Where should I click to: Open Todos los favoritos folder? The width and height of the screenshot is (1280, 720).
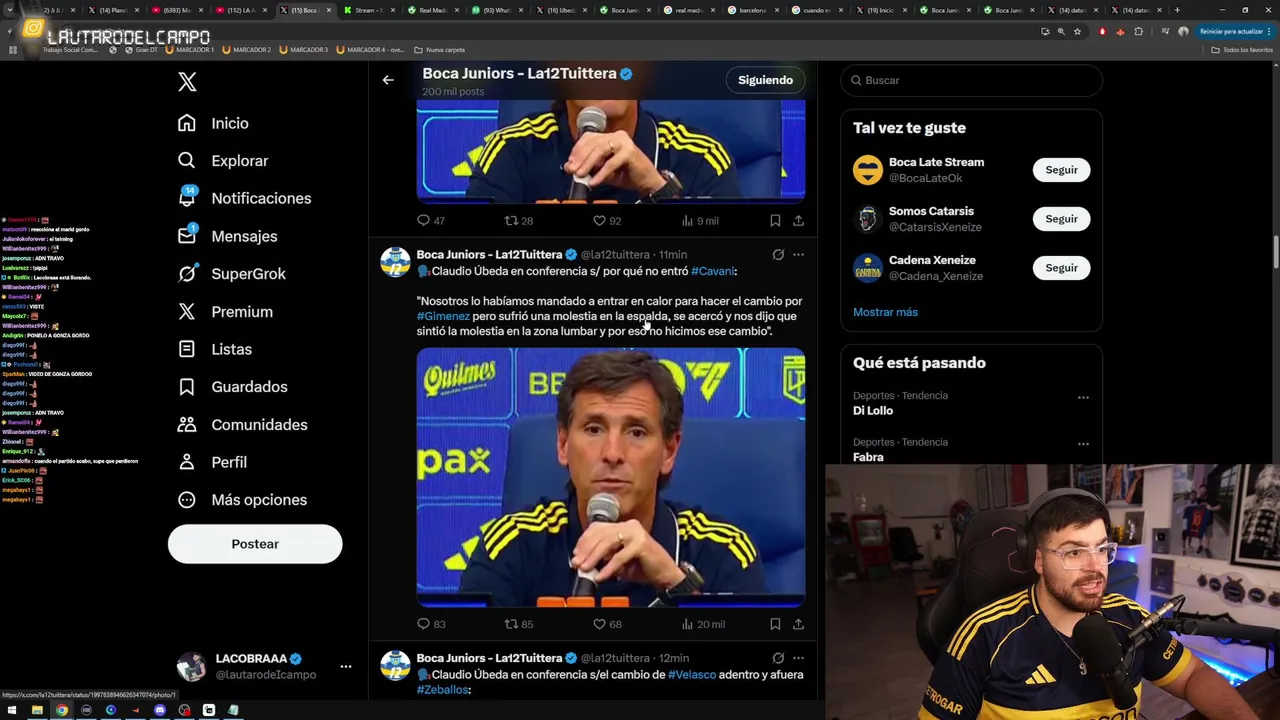click(1241, 49)
